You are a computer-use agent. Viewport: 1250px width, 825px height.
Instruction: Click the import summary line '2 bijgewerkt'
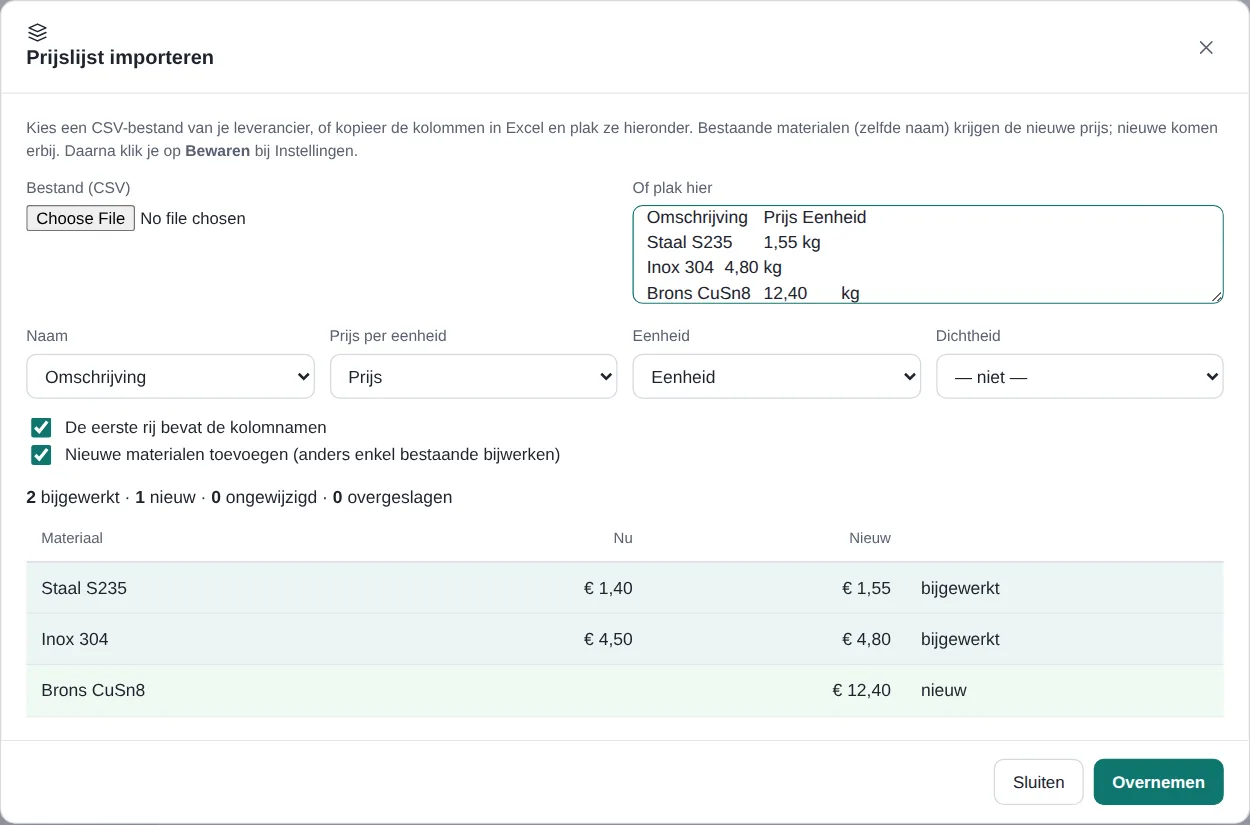73,497
